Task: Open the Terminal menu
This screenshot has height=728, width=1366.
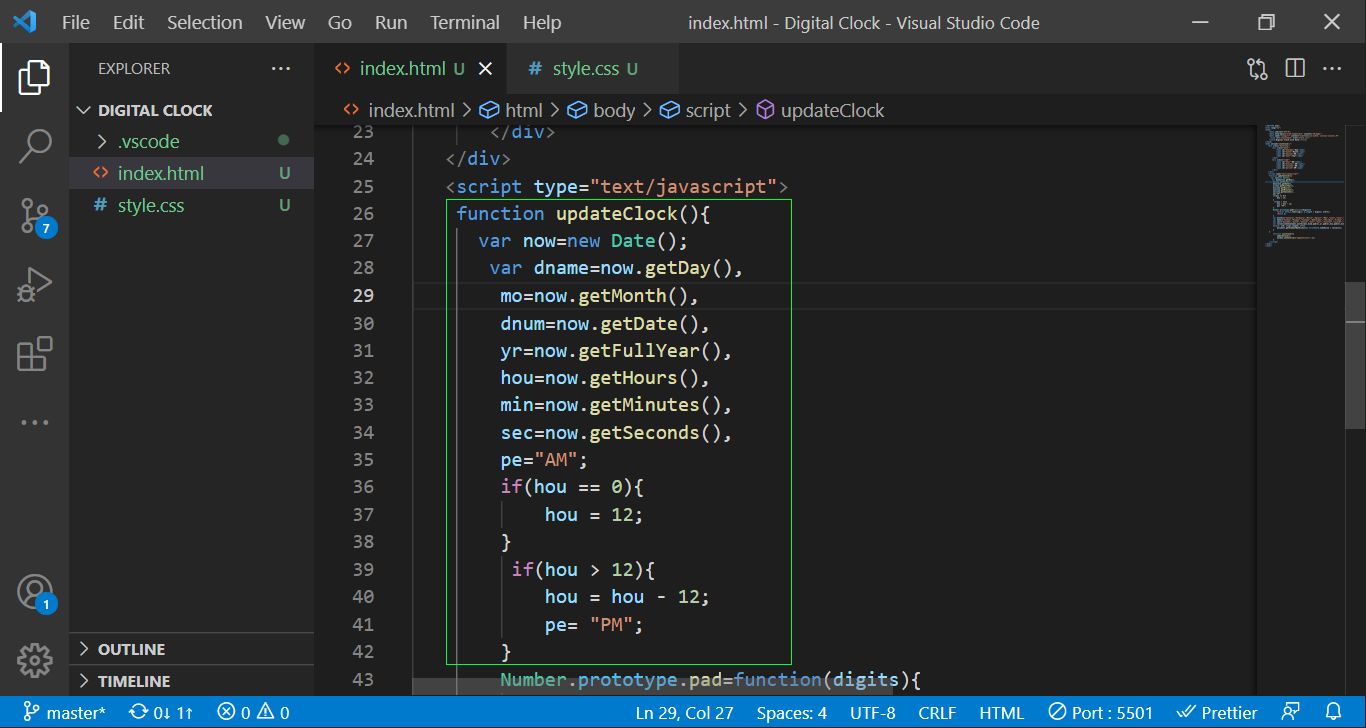Action: pos(465,22)
